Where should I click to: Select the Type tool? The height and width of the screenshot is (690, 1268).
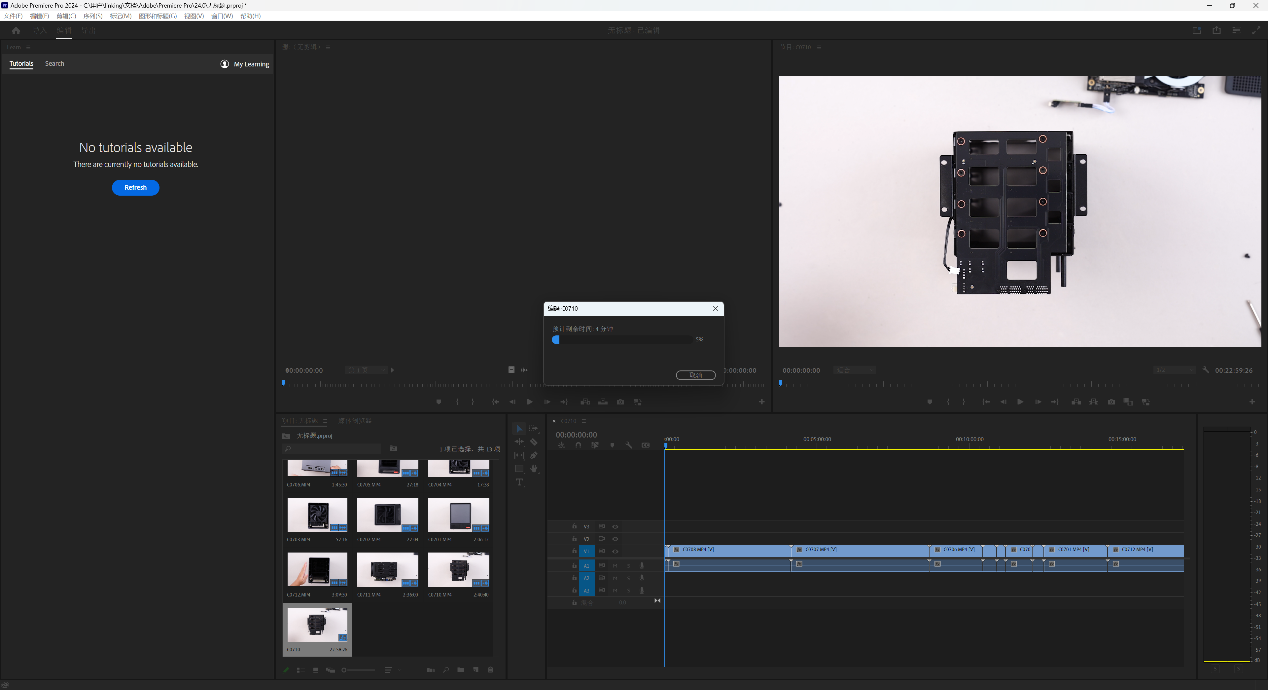[x=519, y=482]
